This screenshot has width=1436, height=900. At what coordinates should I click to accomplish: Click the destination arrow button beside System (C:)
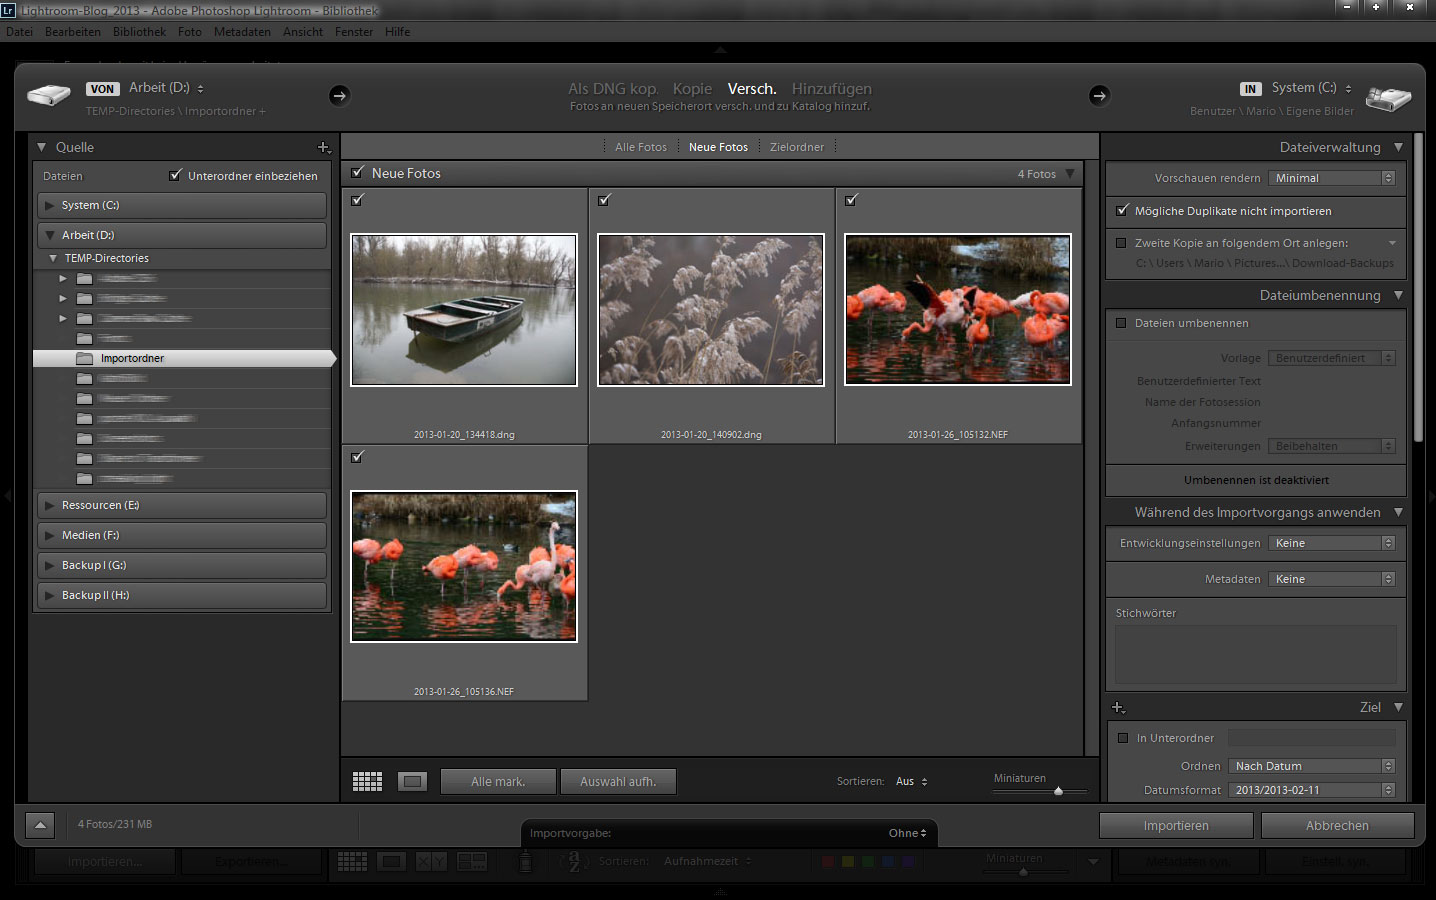coord(1099,95)
